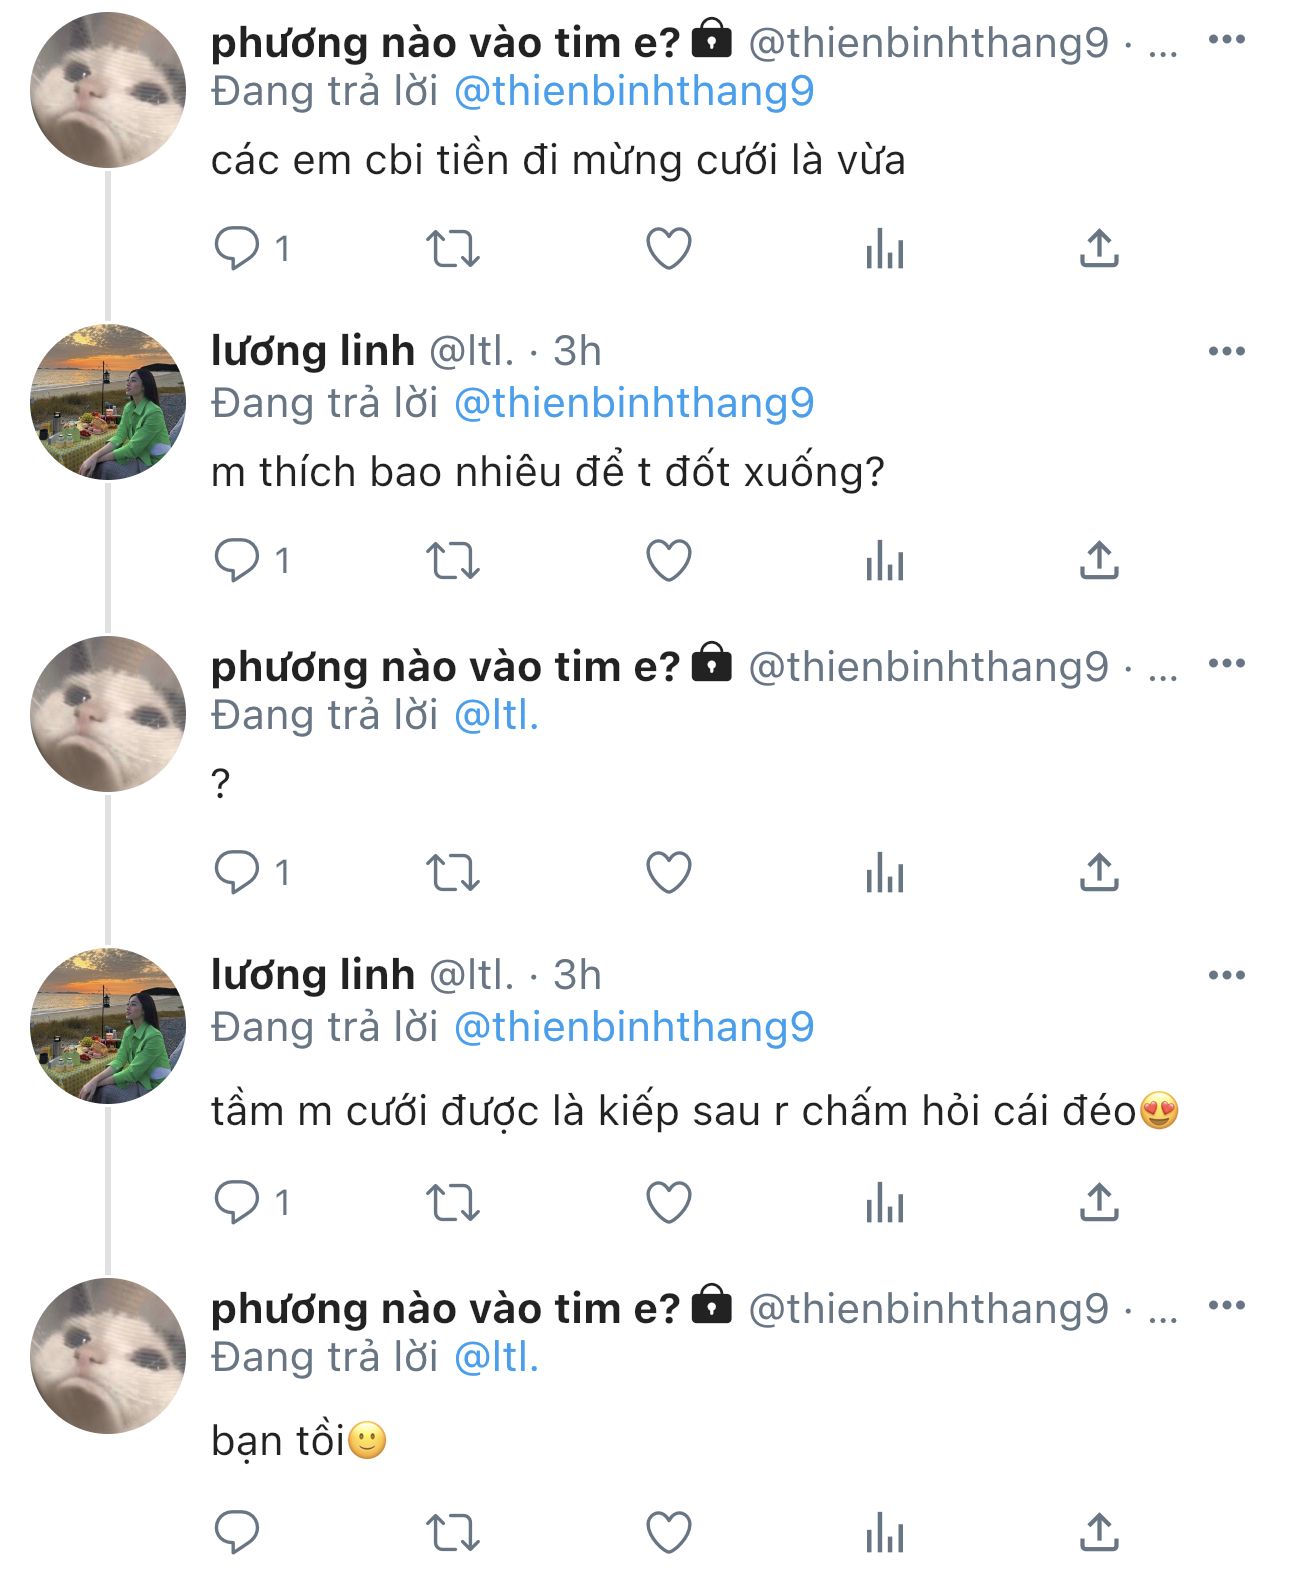Image resolution: width=1290 pixels, height=1579 pixels.
Task: Open more options on first tweet
Action: pyautogui.click(x=1226, y=40)
